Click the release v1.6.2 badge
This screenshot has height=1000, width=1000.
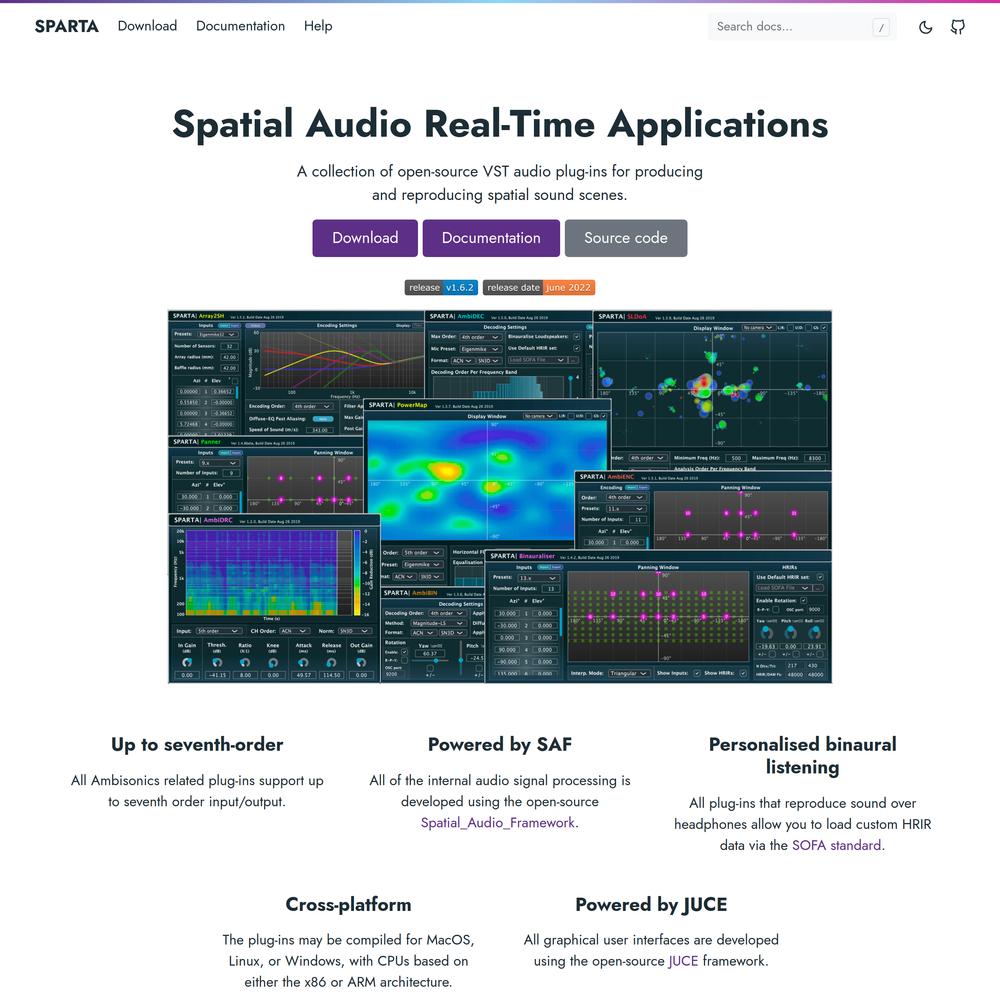point(441,288)
